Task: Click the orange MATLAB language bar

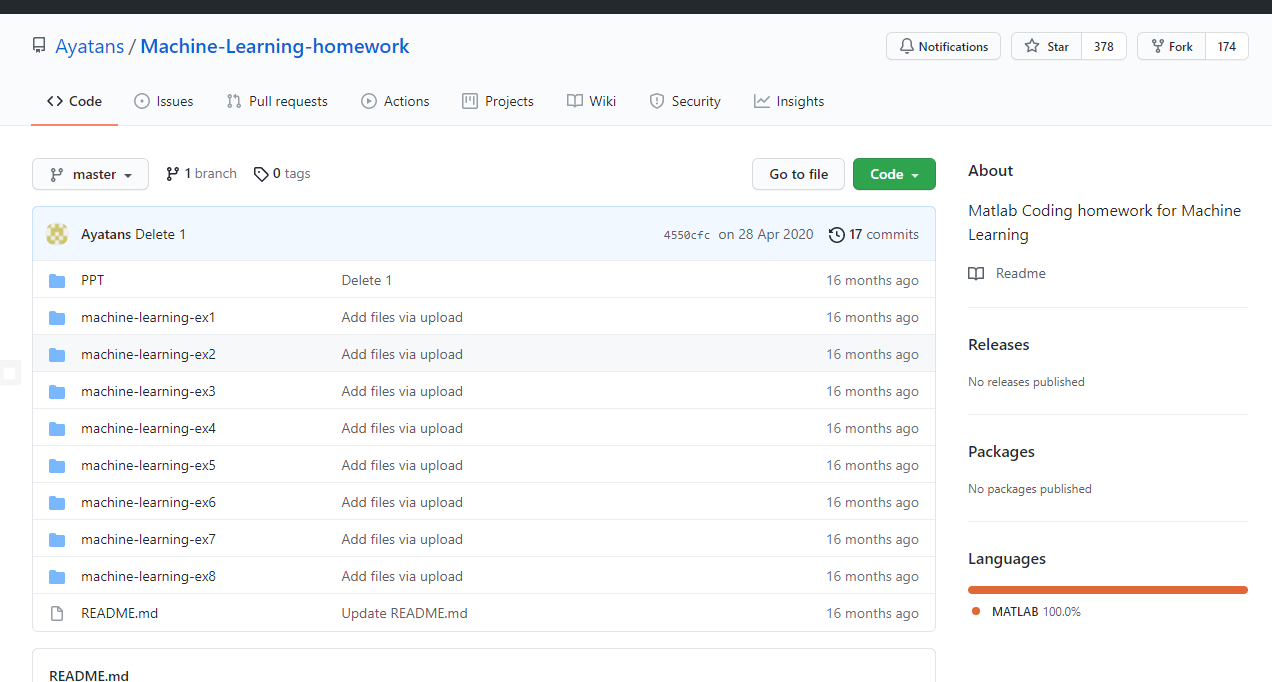Action: (1108, 590)
